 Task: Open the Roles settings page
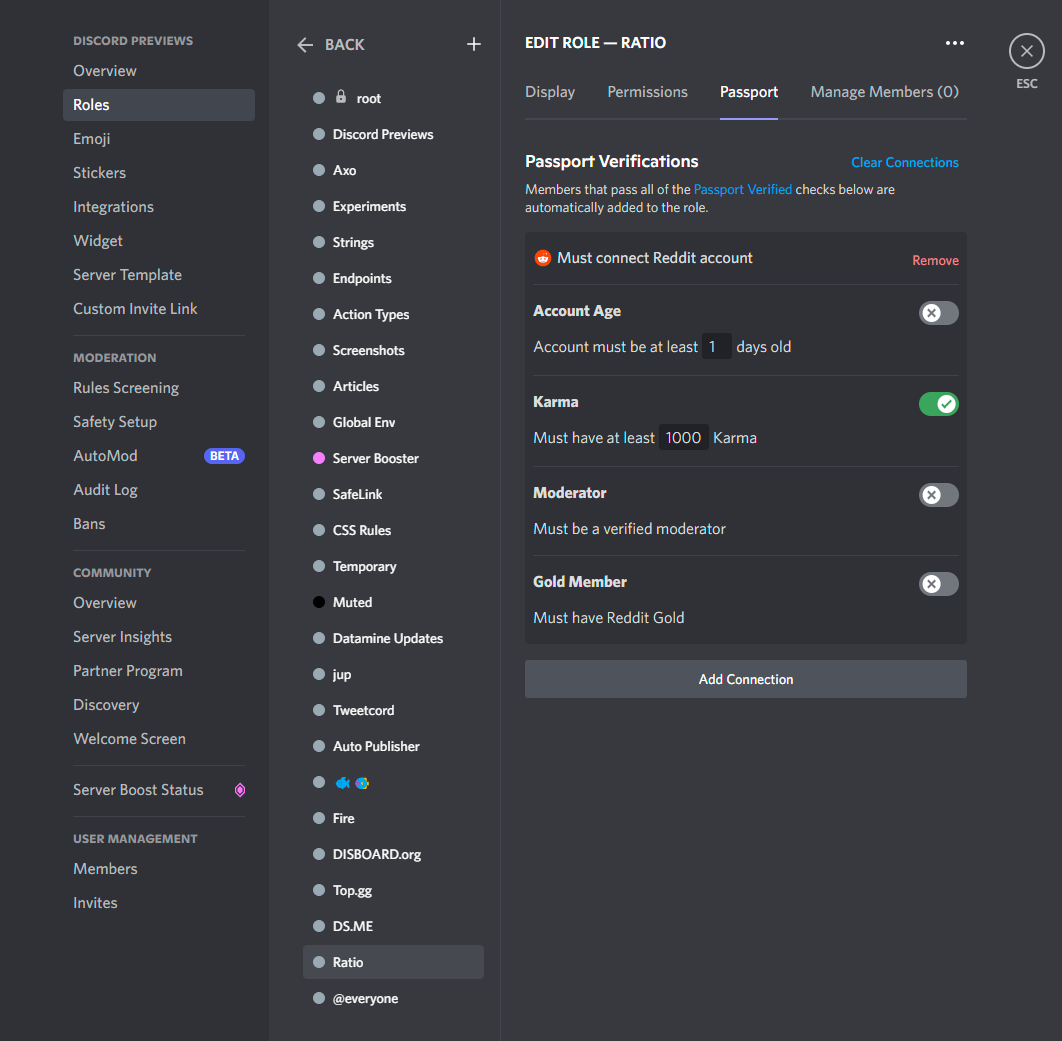click(159, 105)
